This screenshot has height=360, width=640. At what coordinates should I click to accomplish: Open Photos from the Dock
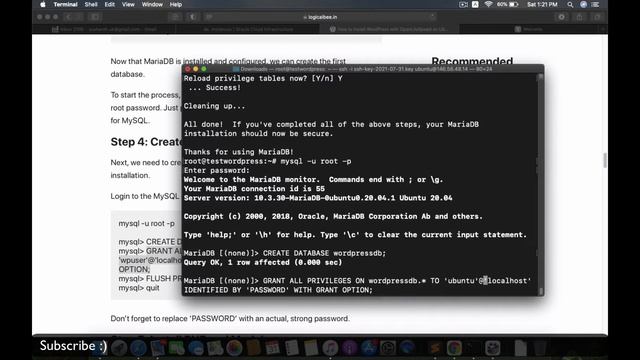point(234,348)
